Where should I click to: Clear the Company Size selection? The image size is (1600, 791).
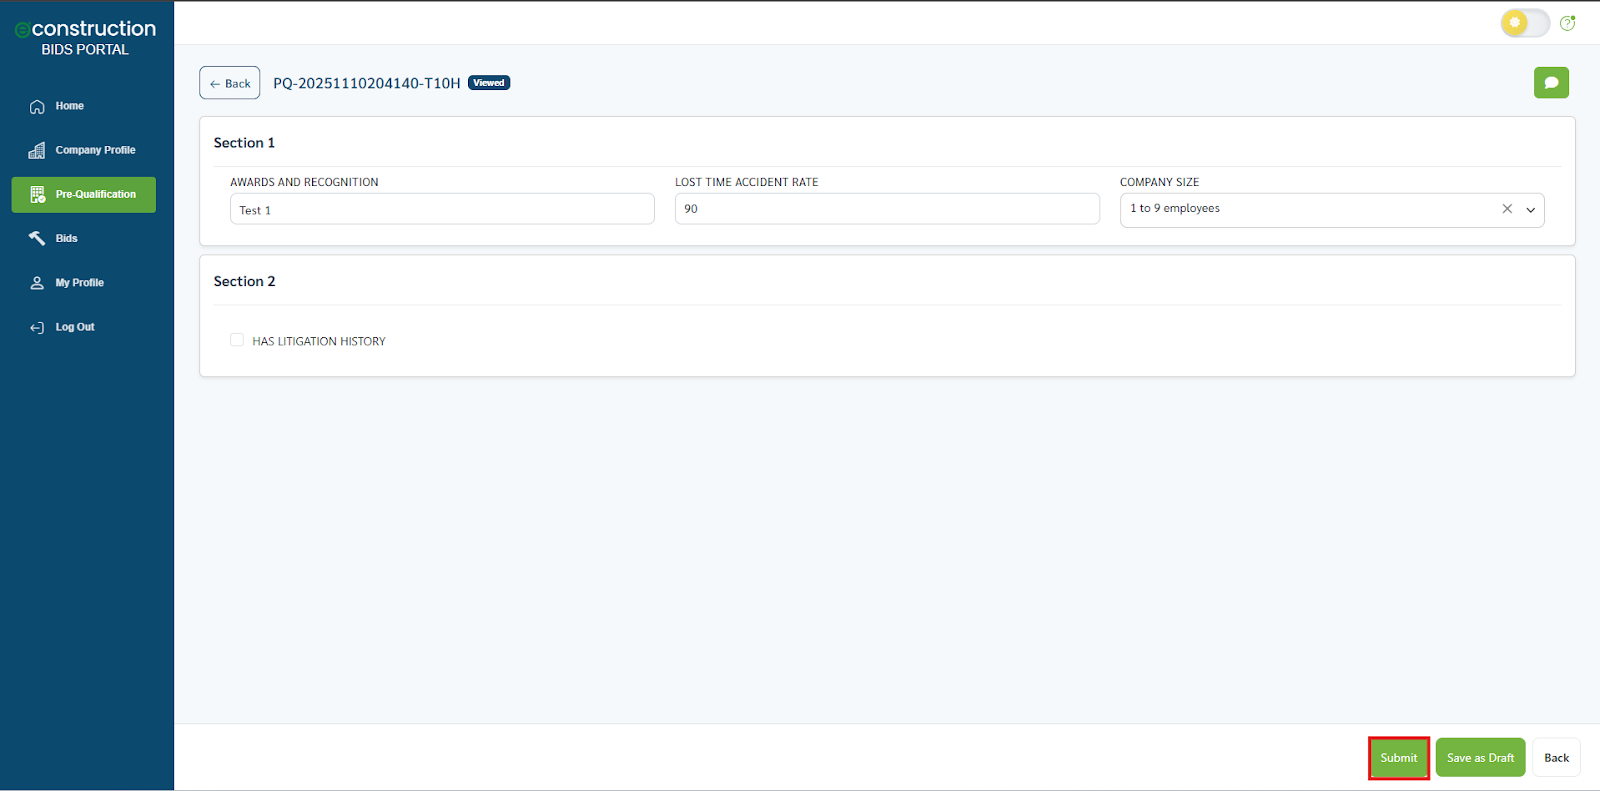pyautogui.click(x=1507, y=209)
